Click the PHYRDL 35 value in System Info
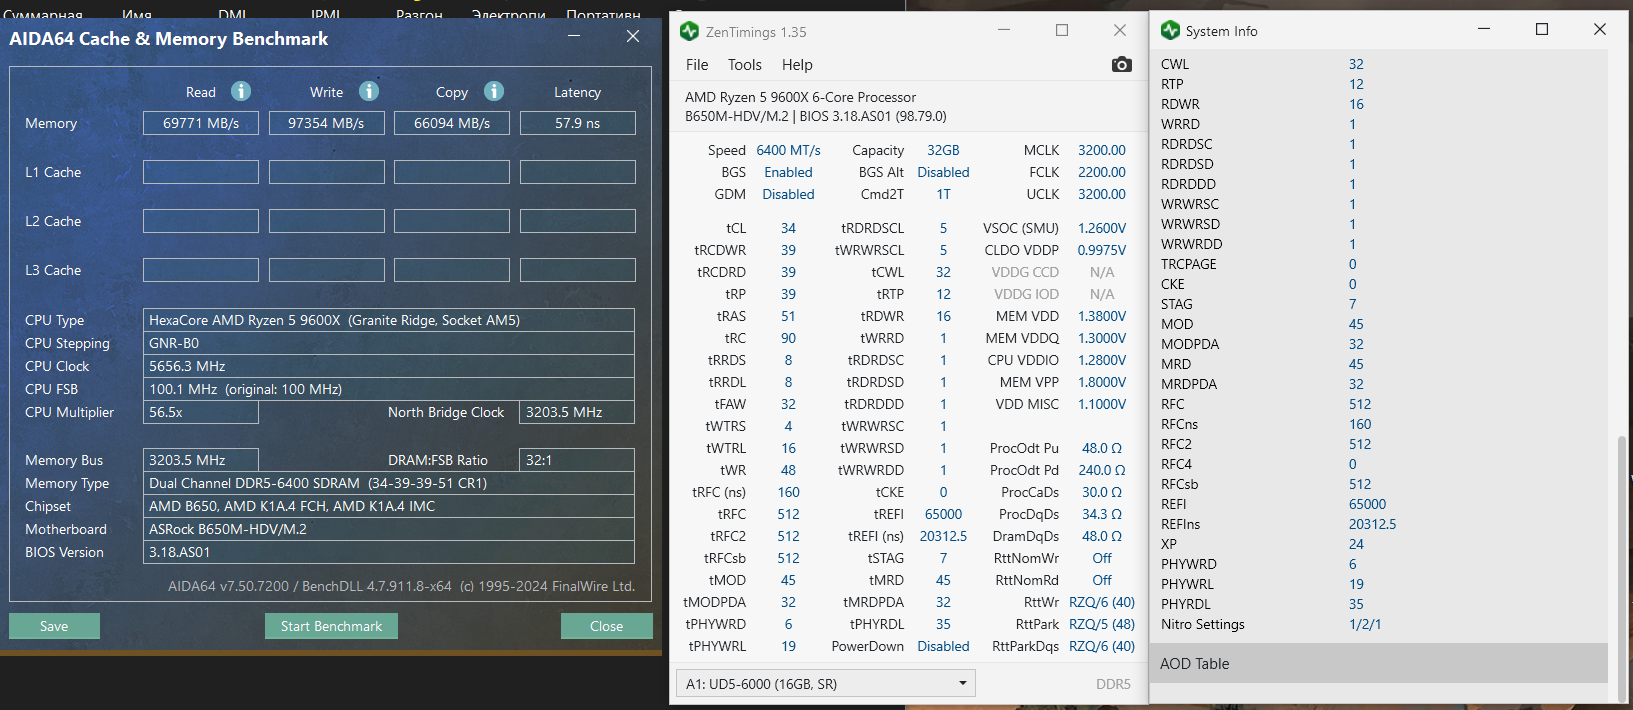 click(x=1356, y=604)
